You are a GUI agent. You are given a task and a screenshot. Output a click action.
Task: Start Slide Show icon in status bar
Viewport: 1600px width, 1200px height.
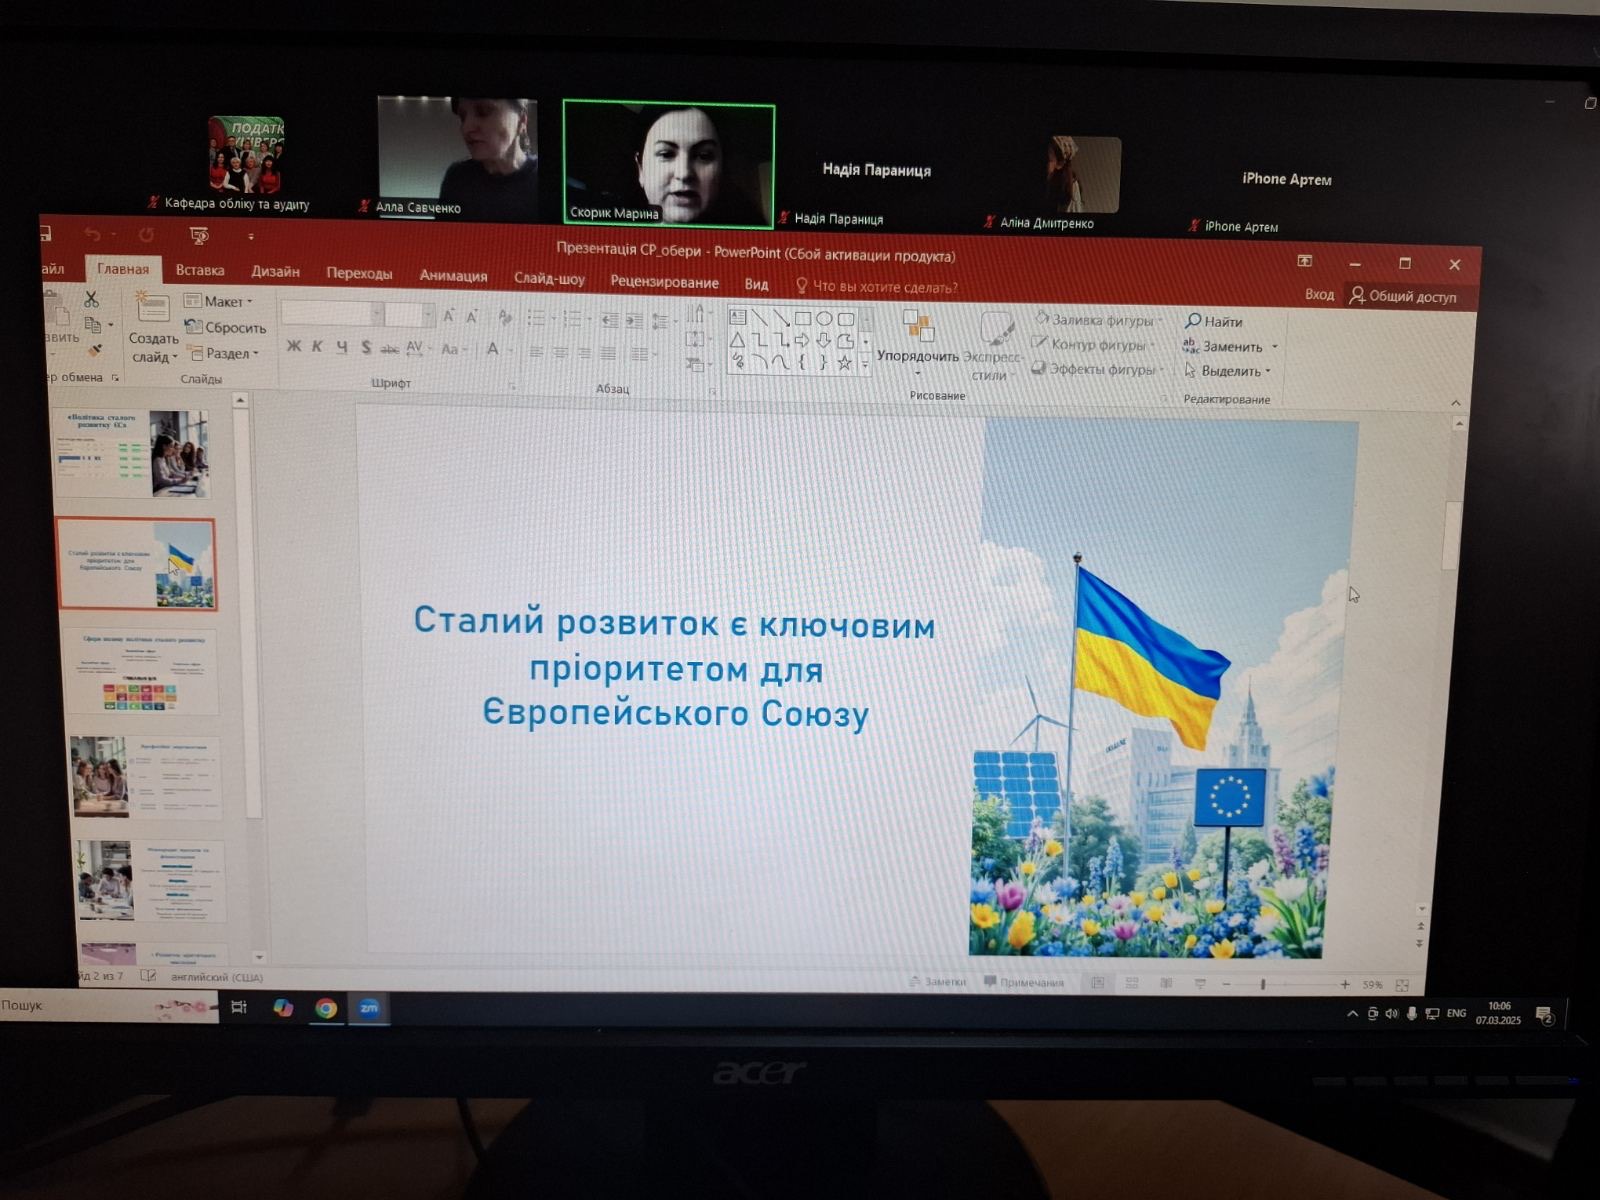[1200, 984]
